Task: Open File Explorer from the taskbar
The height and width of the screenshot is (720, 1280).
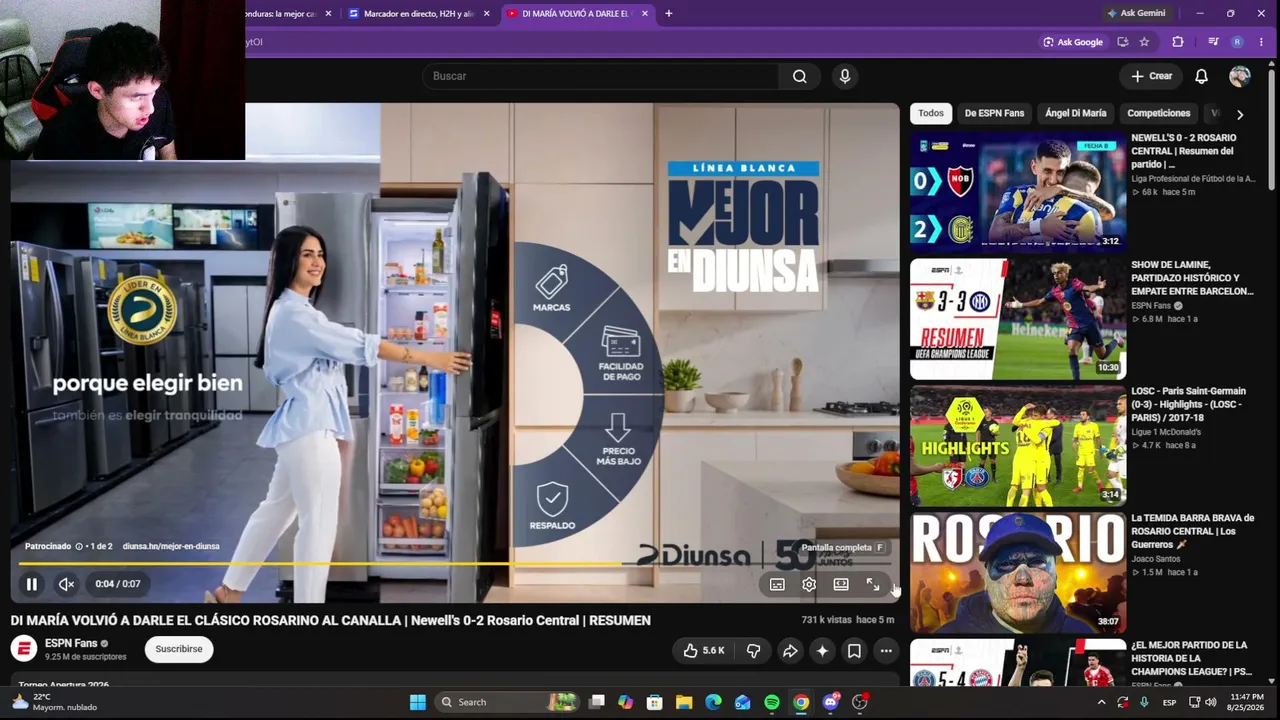Action: [684, 703]
